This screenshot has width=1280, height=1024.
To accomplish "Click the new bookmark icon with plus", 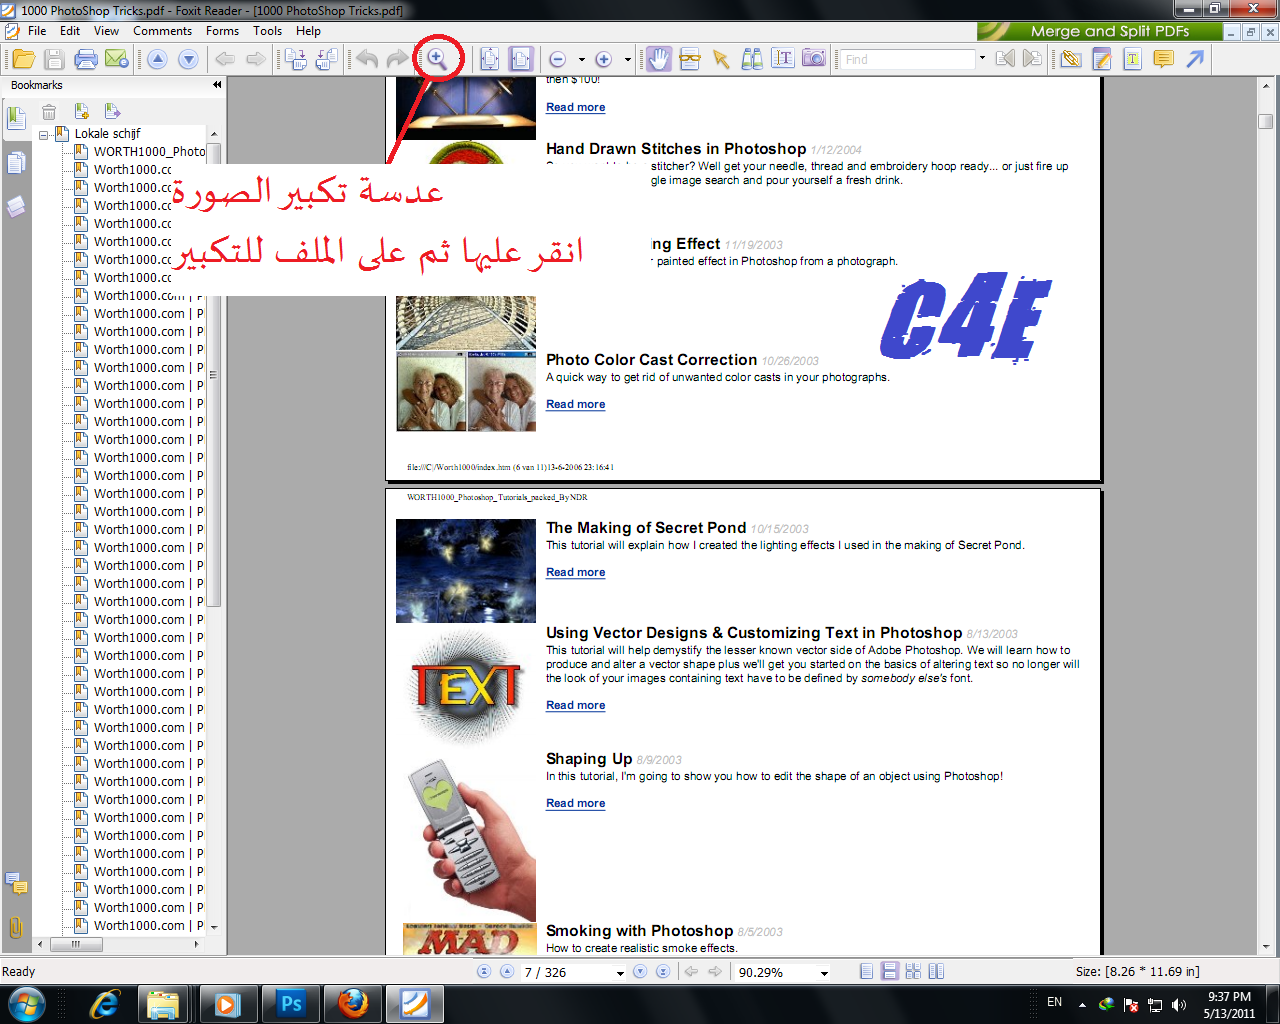I will click(82, 111).
